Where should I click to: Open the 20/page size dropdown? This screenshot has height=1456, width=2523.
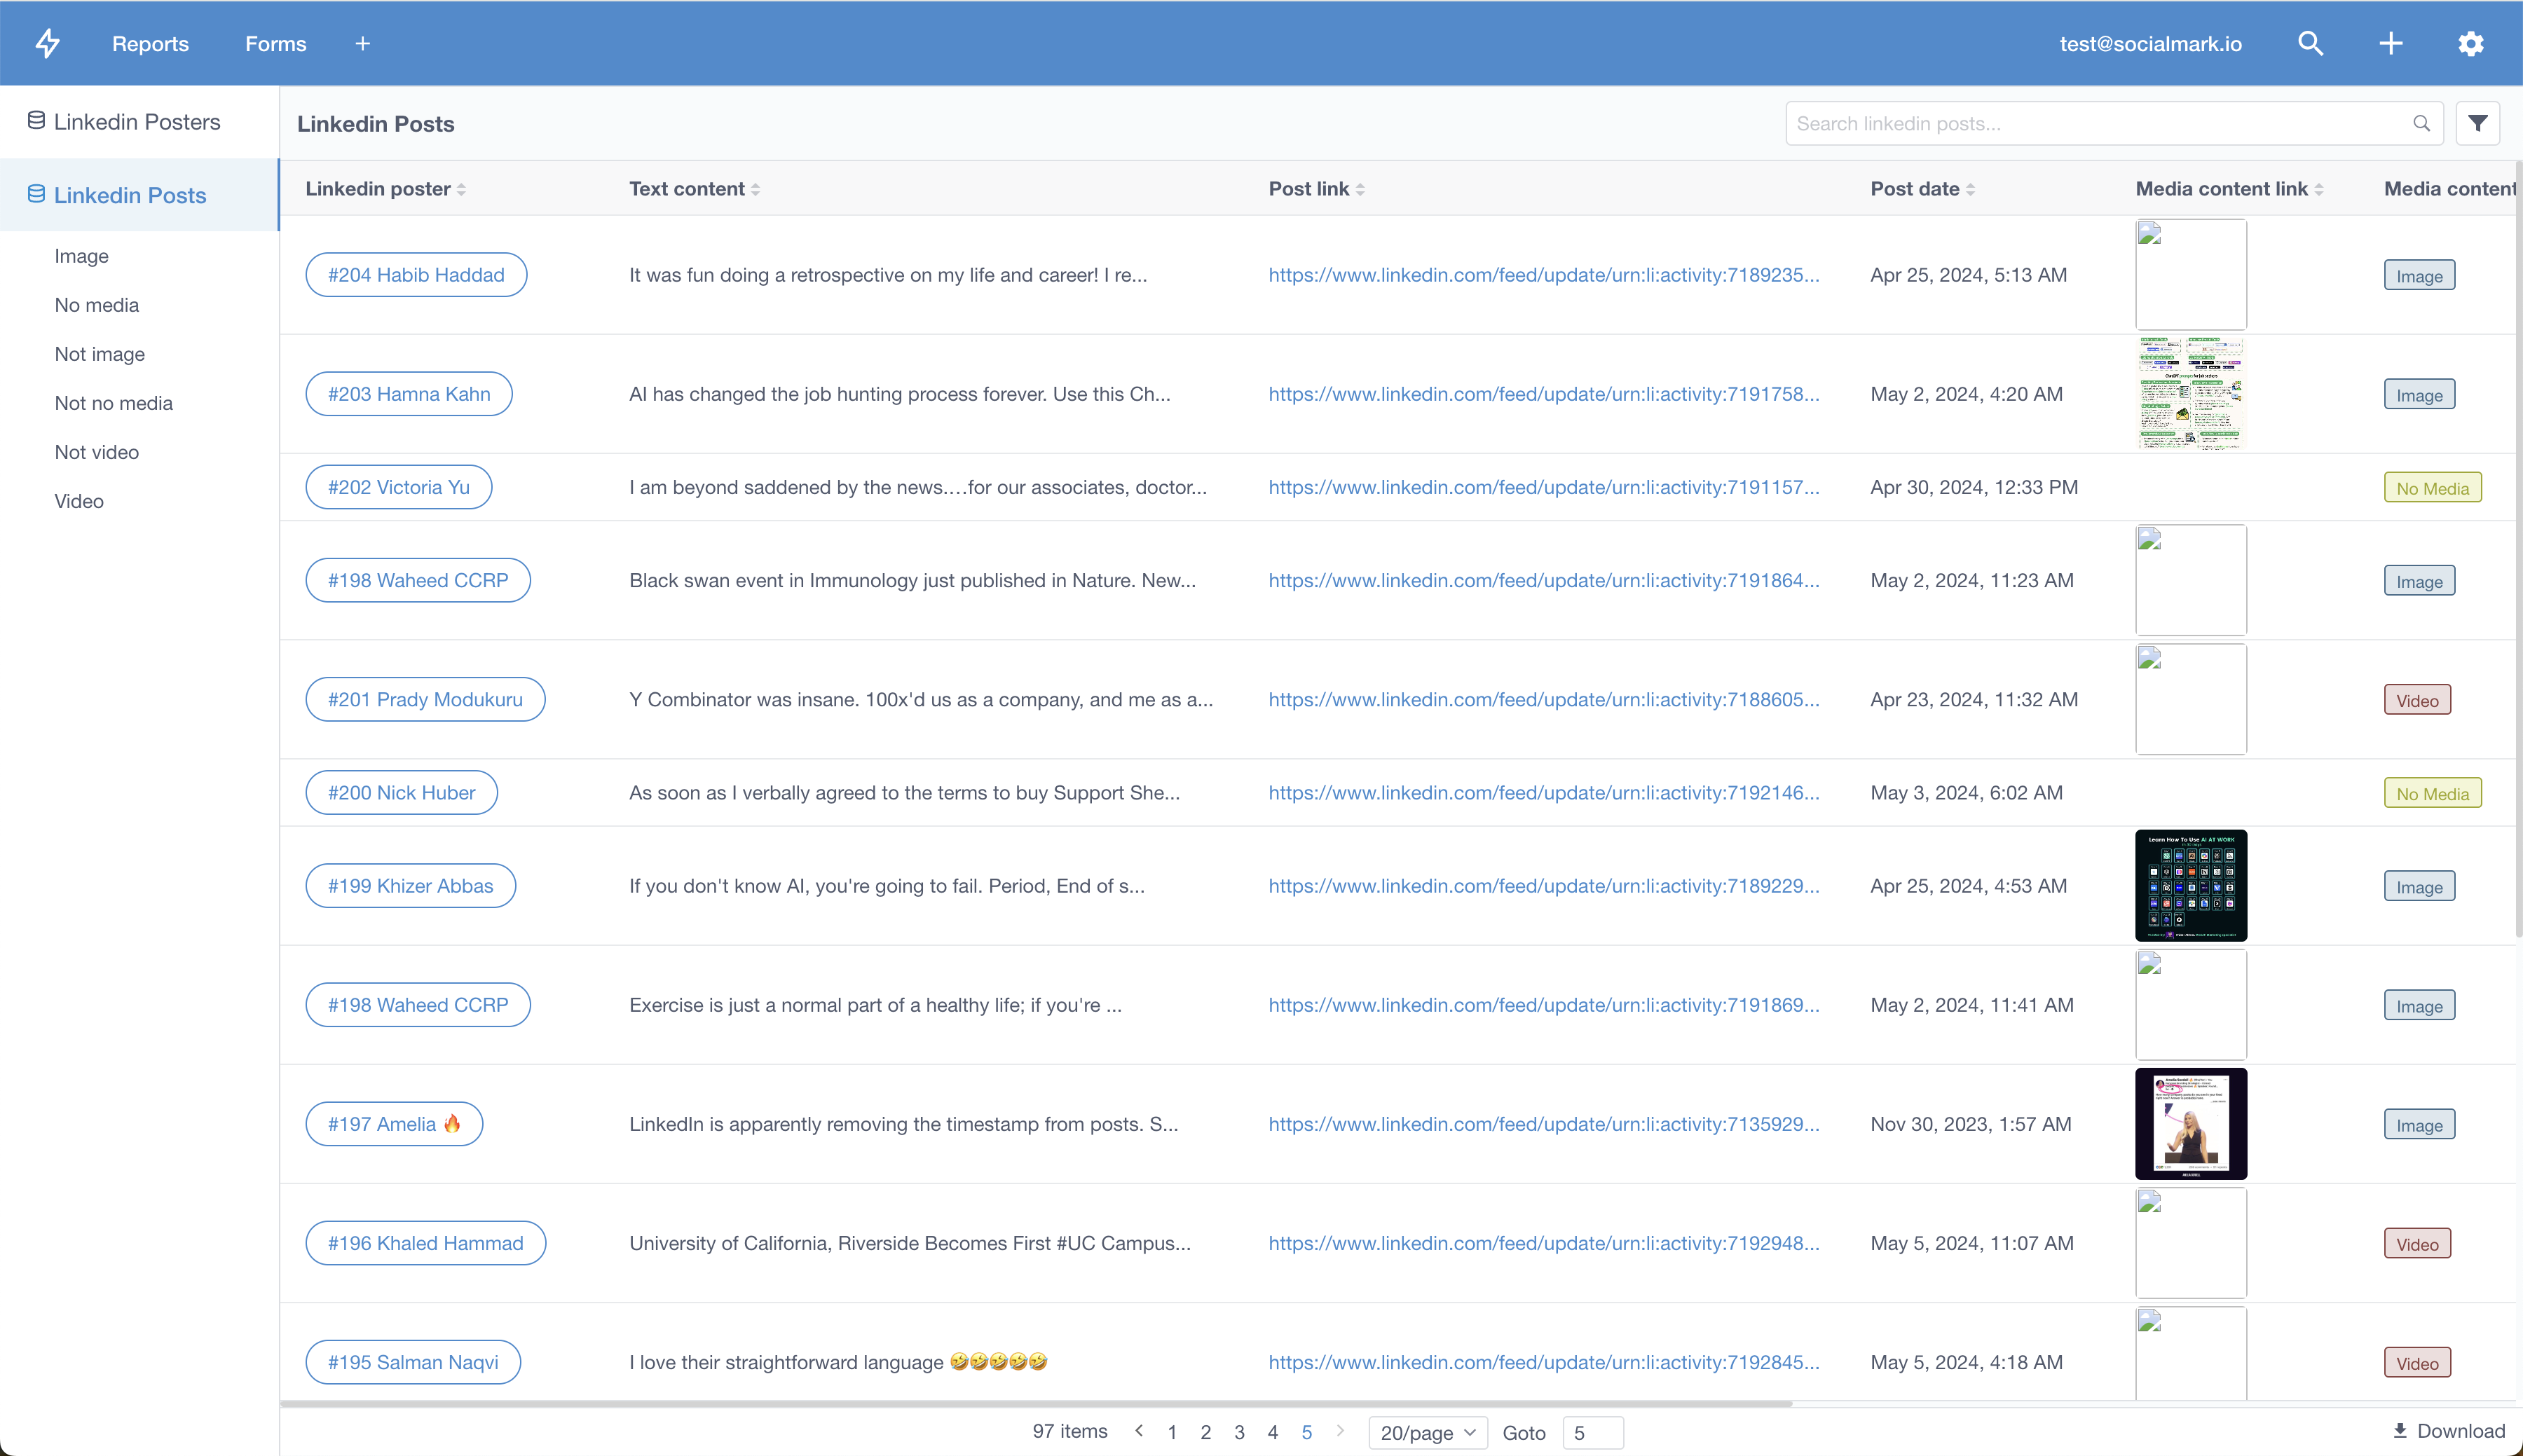(1427, 1432)
